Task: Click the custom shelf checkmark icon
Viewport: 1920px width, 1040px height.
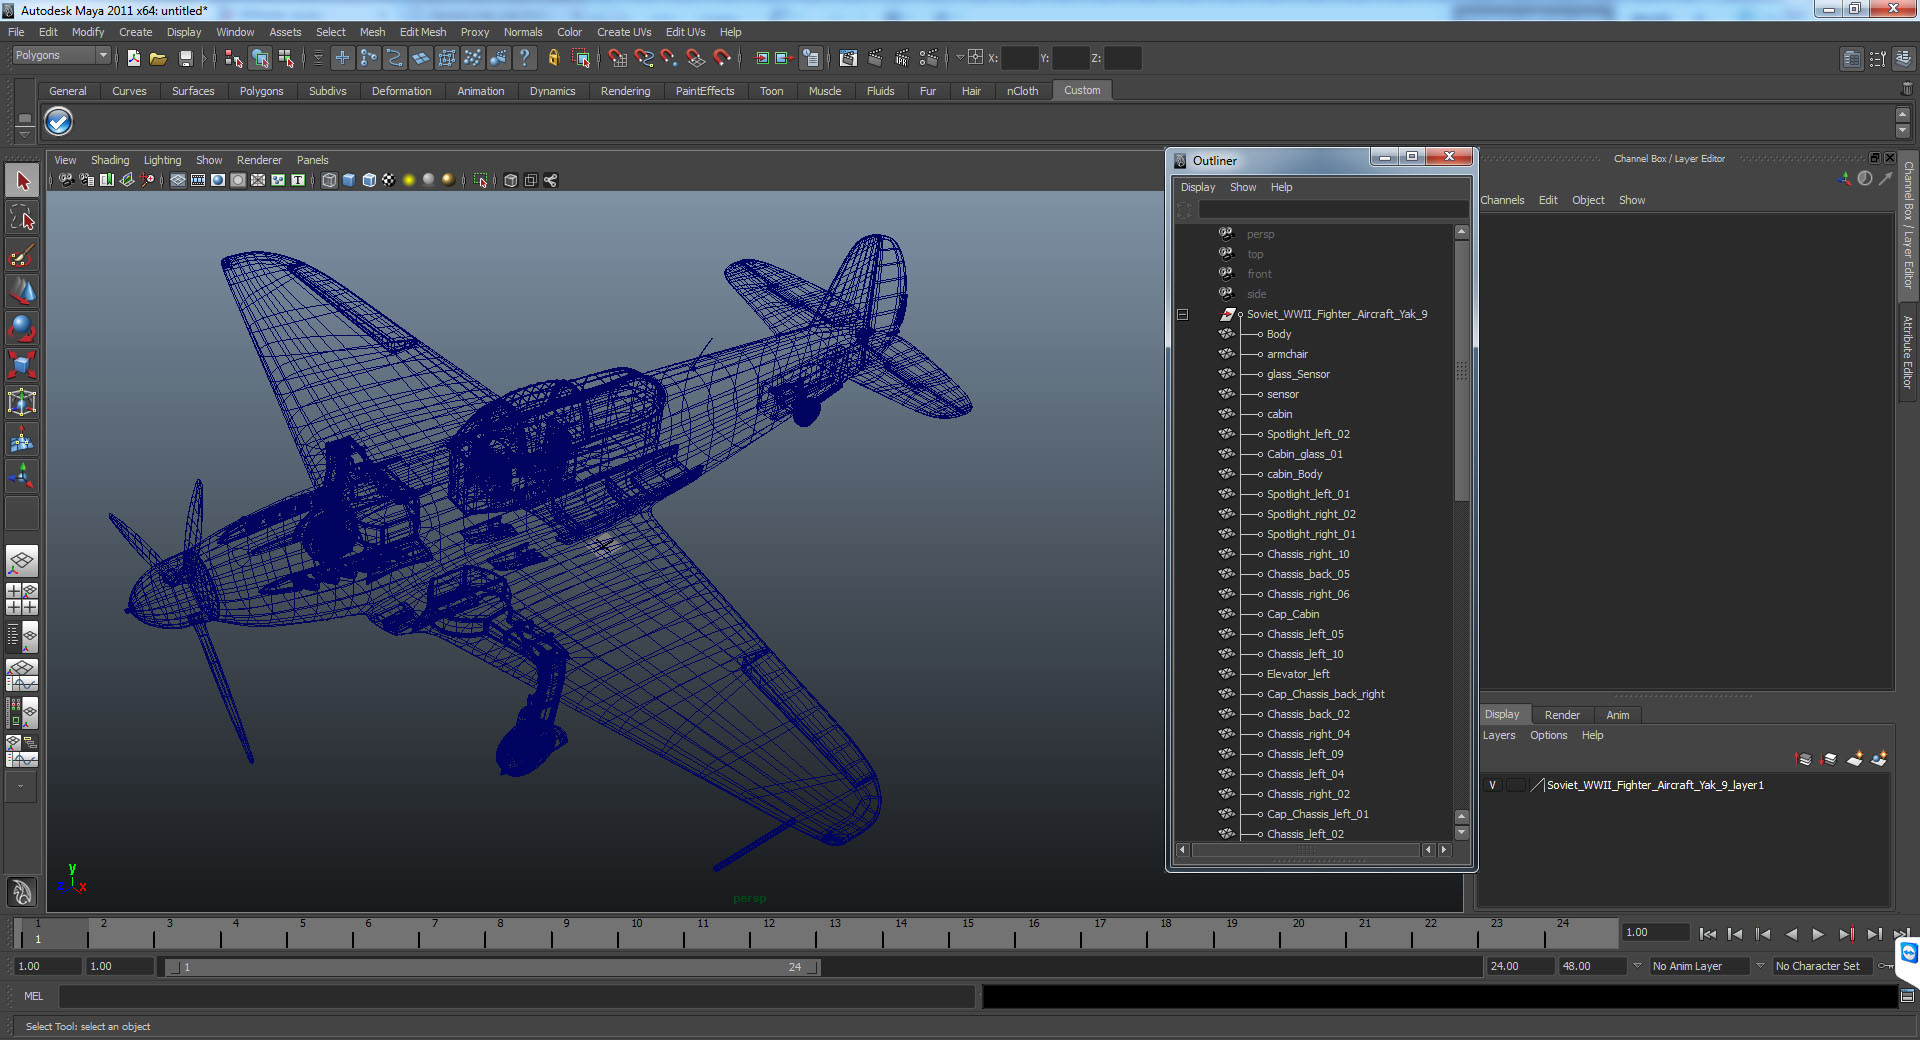Action: (x=59, y=122)
